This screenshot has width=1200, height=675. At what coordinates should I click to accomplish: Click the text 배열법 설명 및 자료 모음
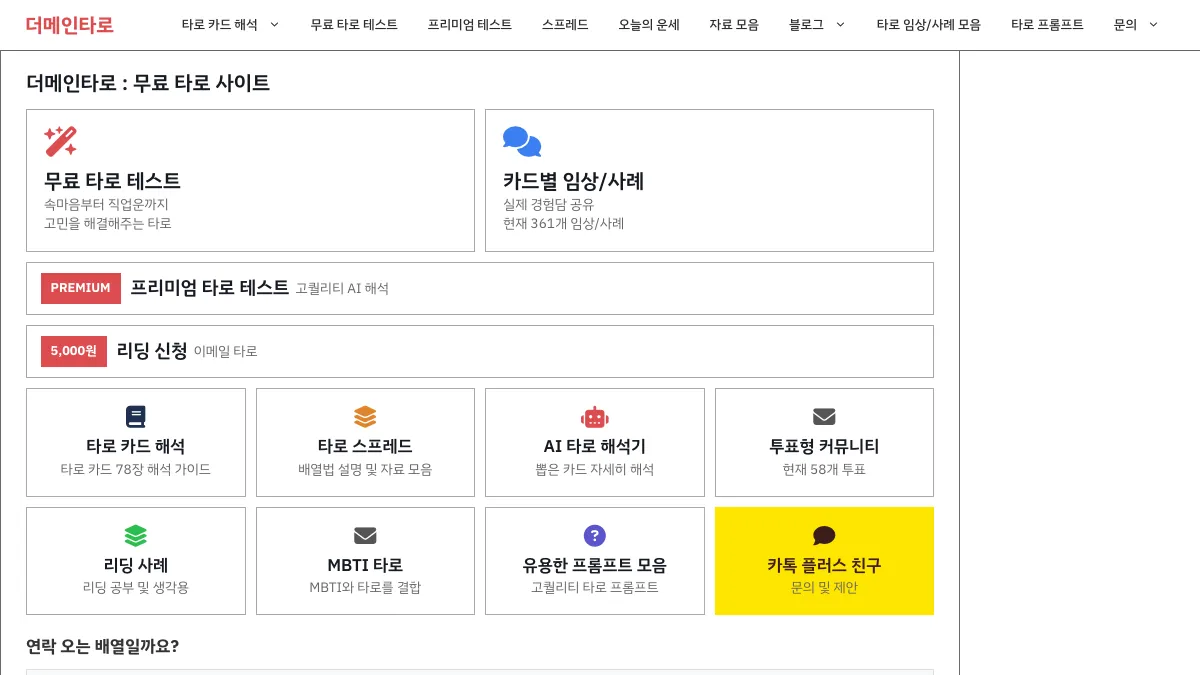coord(365,469)
